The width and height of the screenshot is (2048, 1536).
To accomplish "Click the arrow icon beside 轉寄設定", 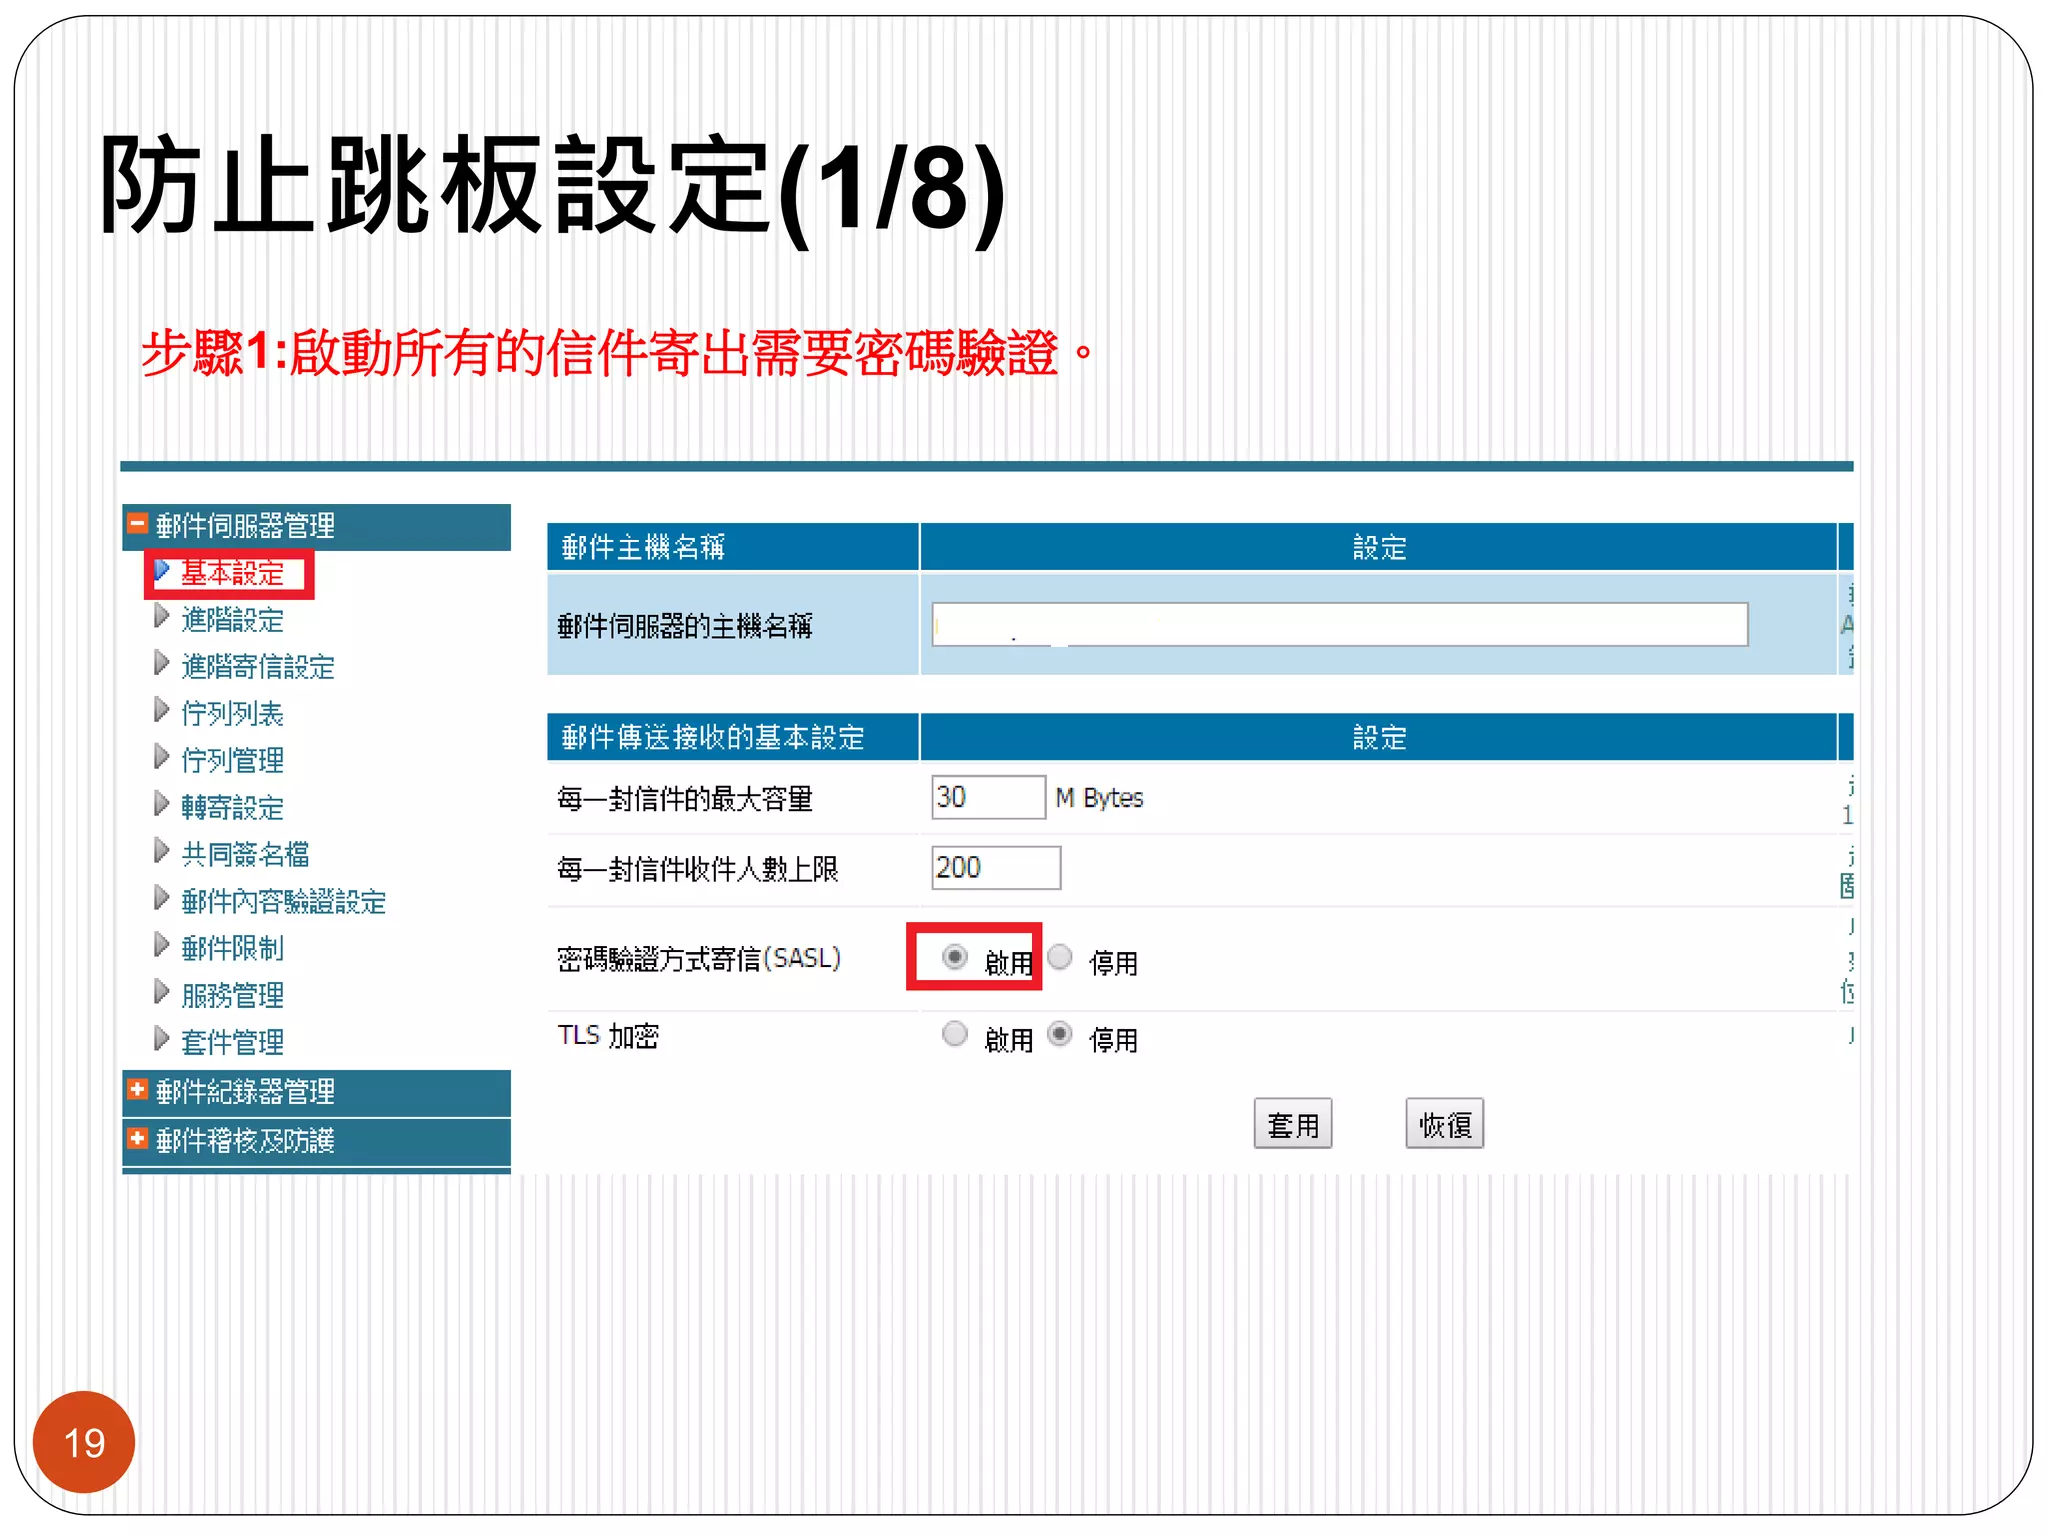I will [162, 804].
